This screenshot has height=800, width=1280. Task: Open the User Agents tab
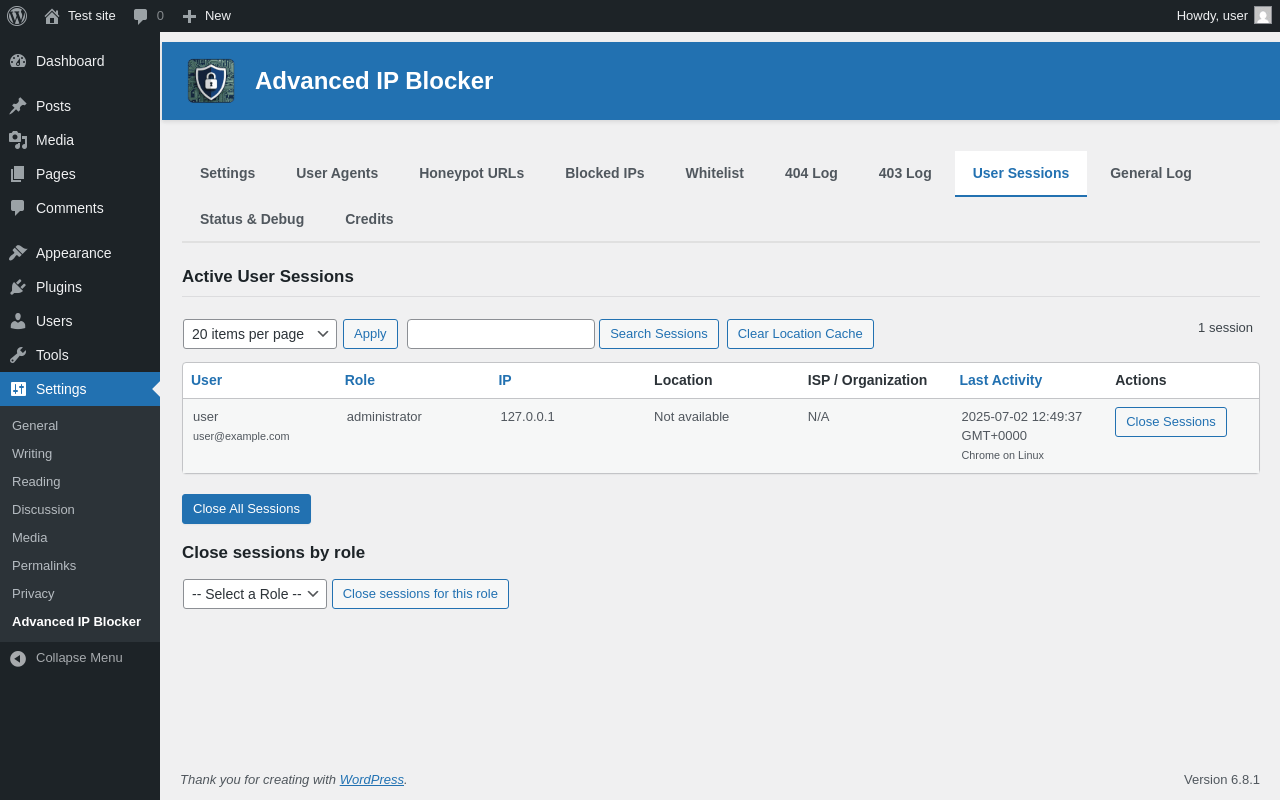(337, 173)
